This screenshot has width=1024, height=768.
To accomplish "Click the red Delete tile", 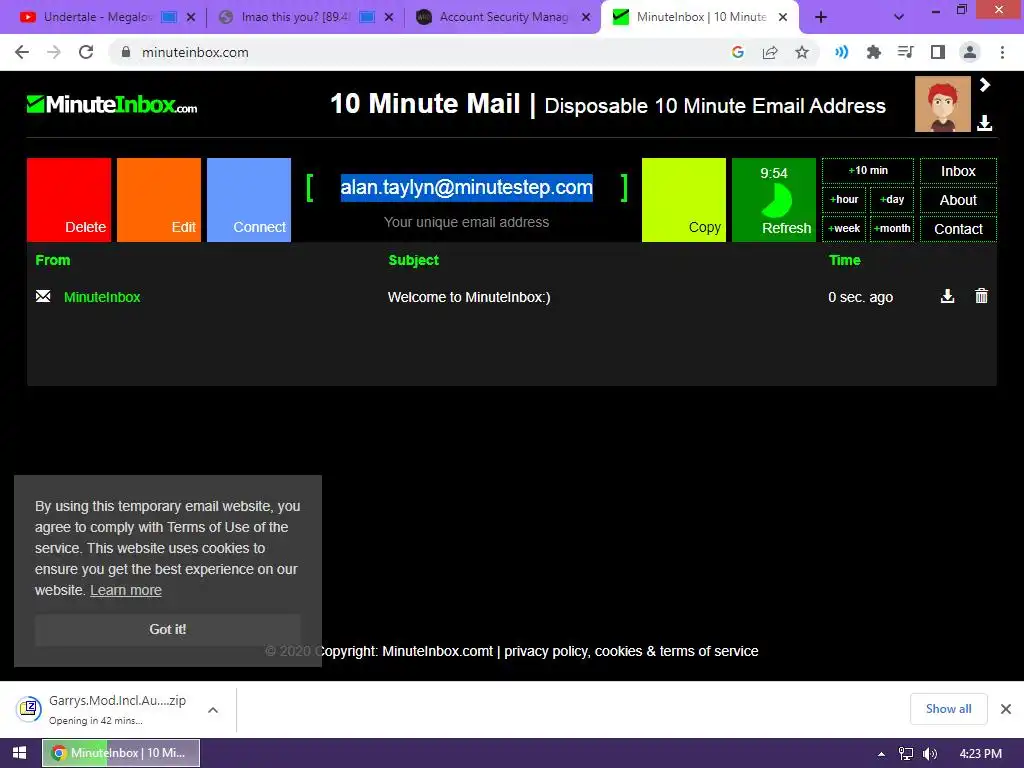I will [x=69, y=200].
